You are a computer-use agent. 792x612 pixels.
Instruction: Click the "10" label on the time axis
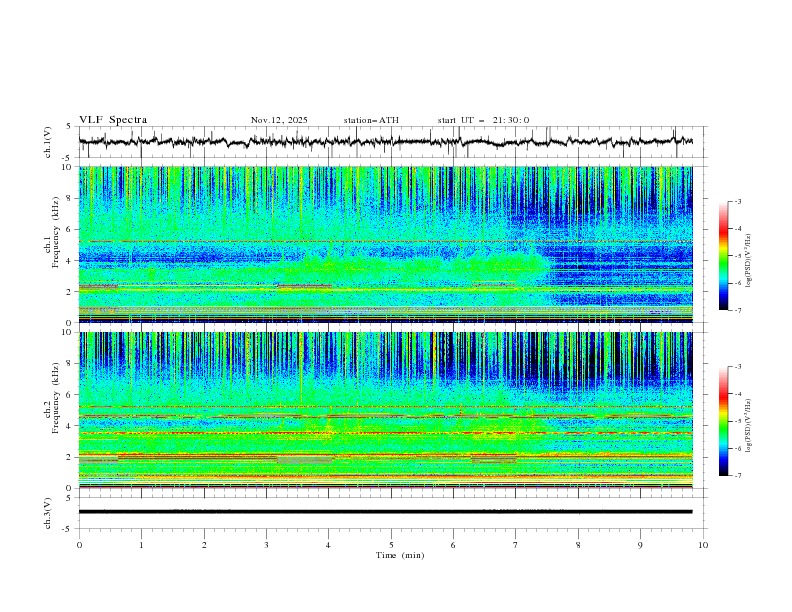(x=703, y=545)
